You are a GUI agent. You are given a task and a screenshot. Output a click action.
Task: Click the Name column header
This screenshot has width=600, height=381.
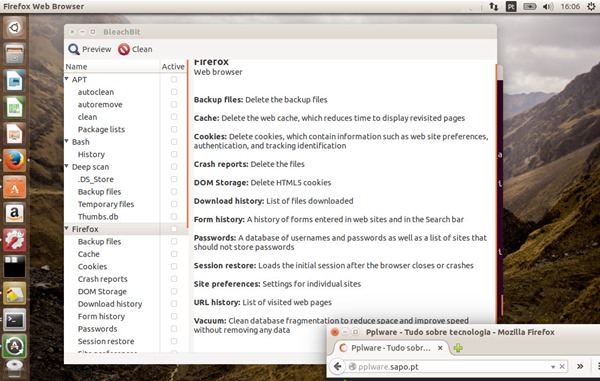(x=112, y=67)
